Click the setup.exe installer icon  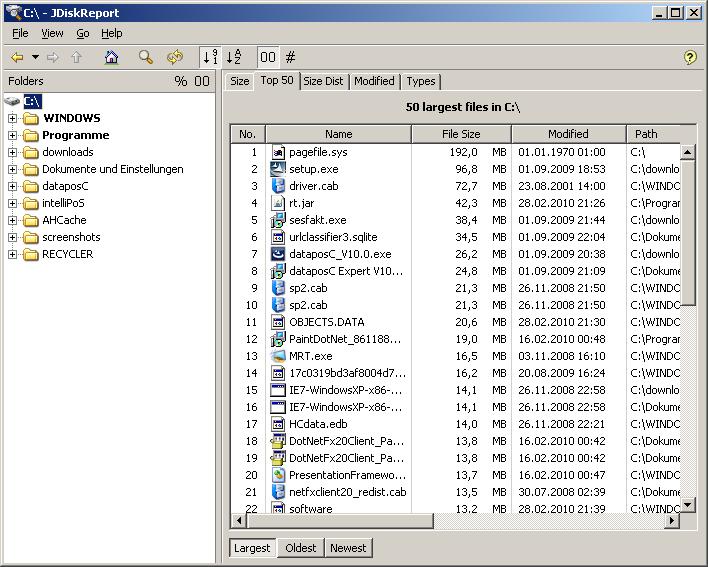pyautogui.click(x=278, y=169)
